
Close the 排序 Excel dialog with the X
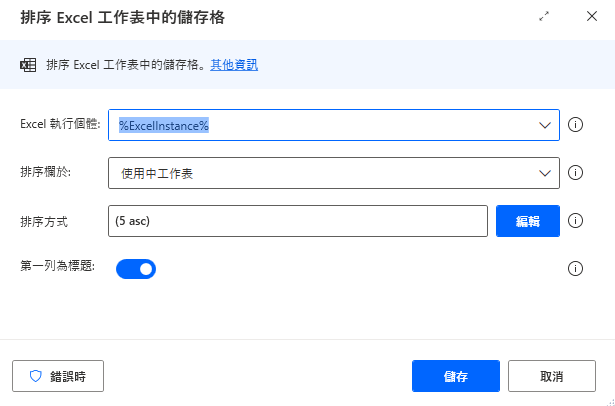tap(590, 17)
